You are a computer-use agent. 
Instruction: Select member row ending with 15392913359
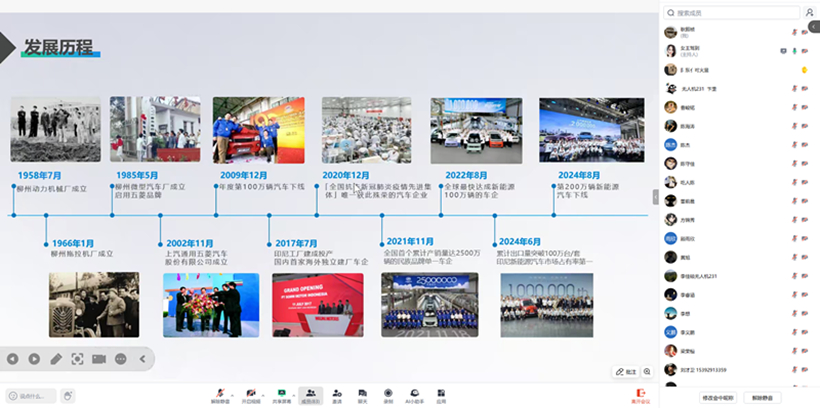tap(737, 370)
